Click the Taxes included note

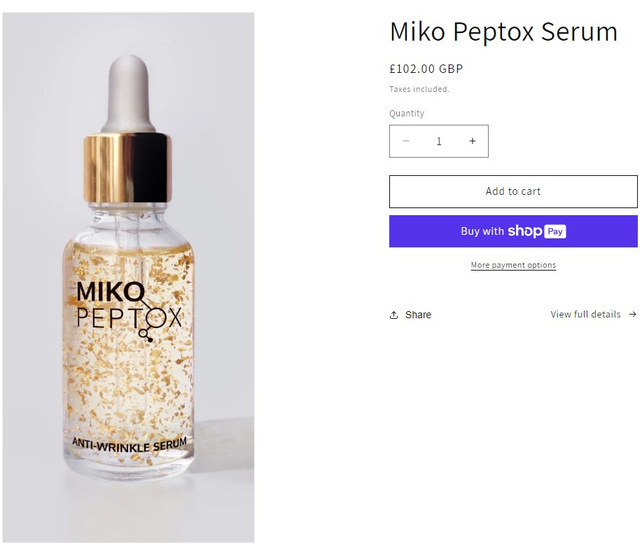pyautogui.click(x=419, y=89)
